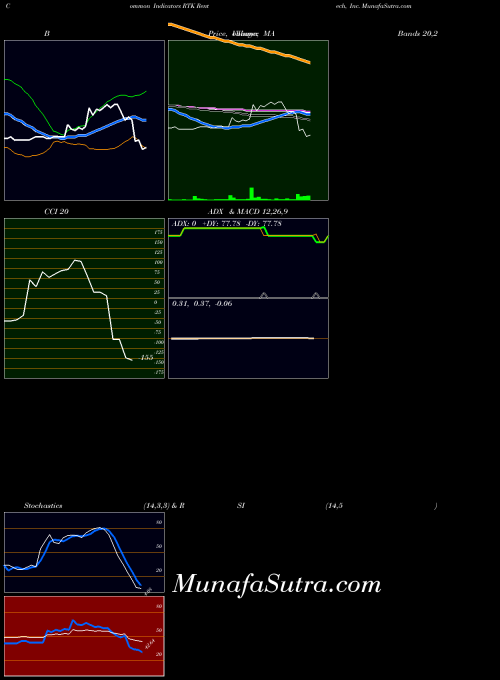This screenshot has width=500, height=680.
Task: Click the Stochastics 50 level label
Action: coord(159,546)
